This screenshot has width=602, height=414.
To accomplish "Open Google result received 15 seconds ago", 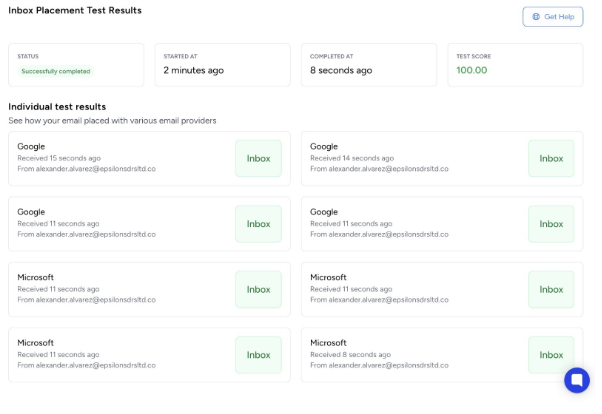I will 120,158.
